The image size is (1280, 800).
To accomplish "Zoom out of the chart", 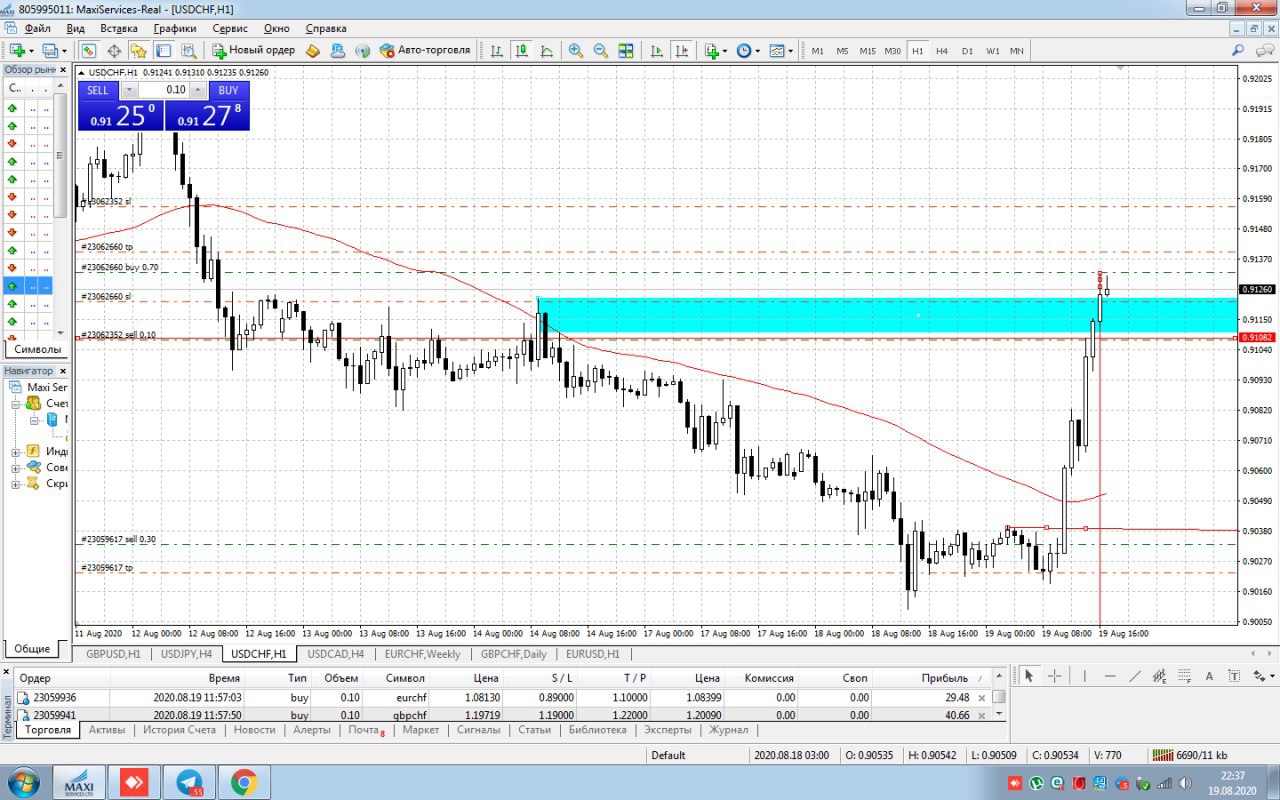I will click(601, 50).
